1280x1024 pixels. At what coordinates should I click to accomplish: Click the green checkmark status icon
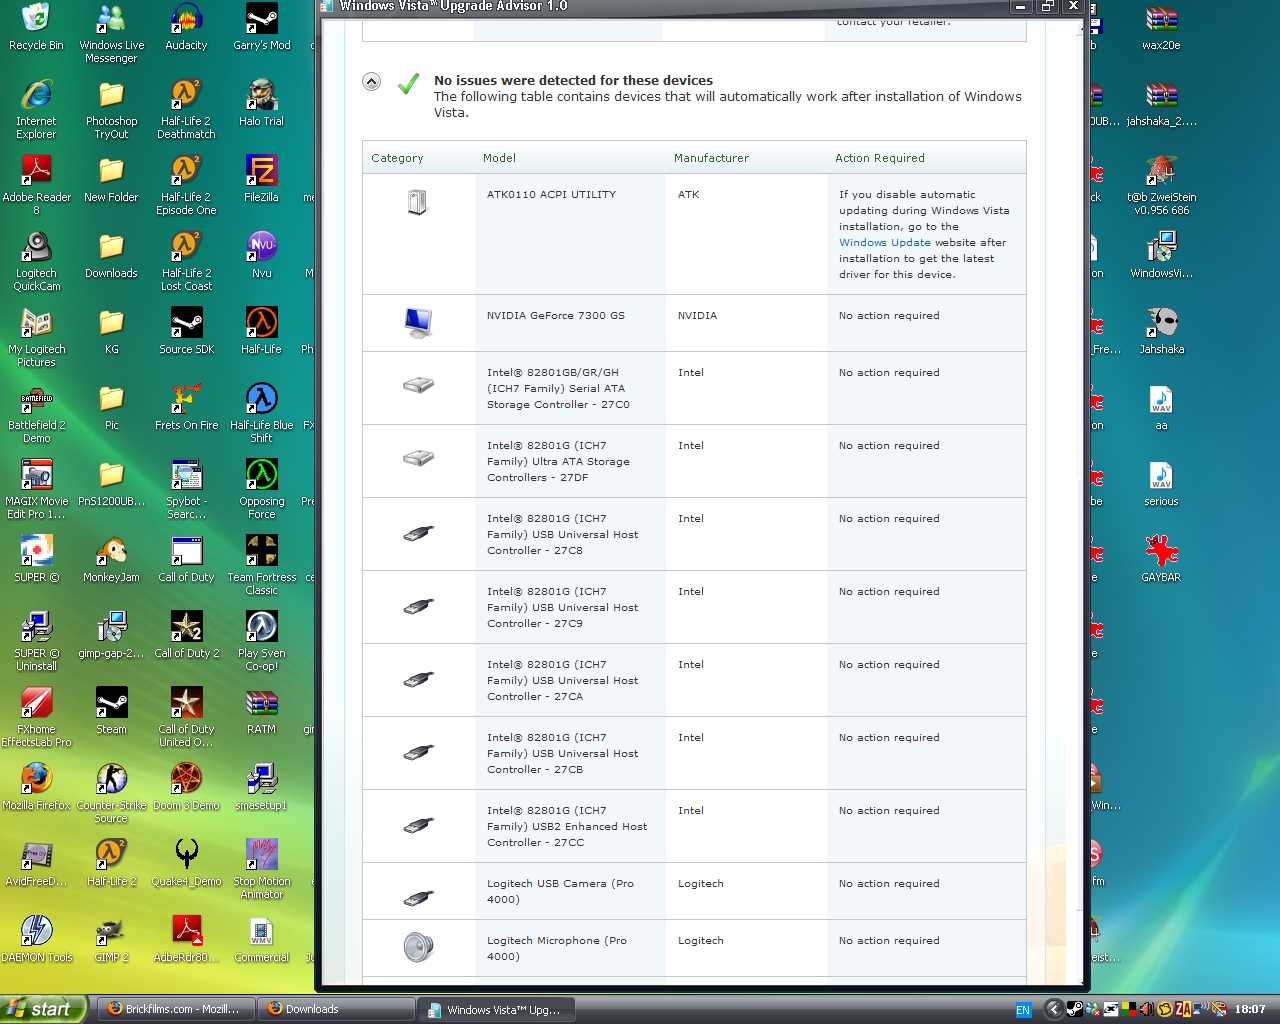pyautogui.click(x=408, y=84)
